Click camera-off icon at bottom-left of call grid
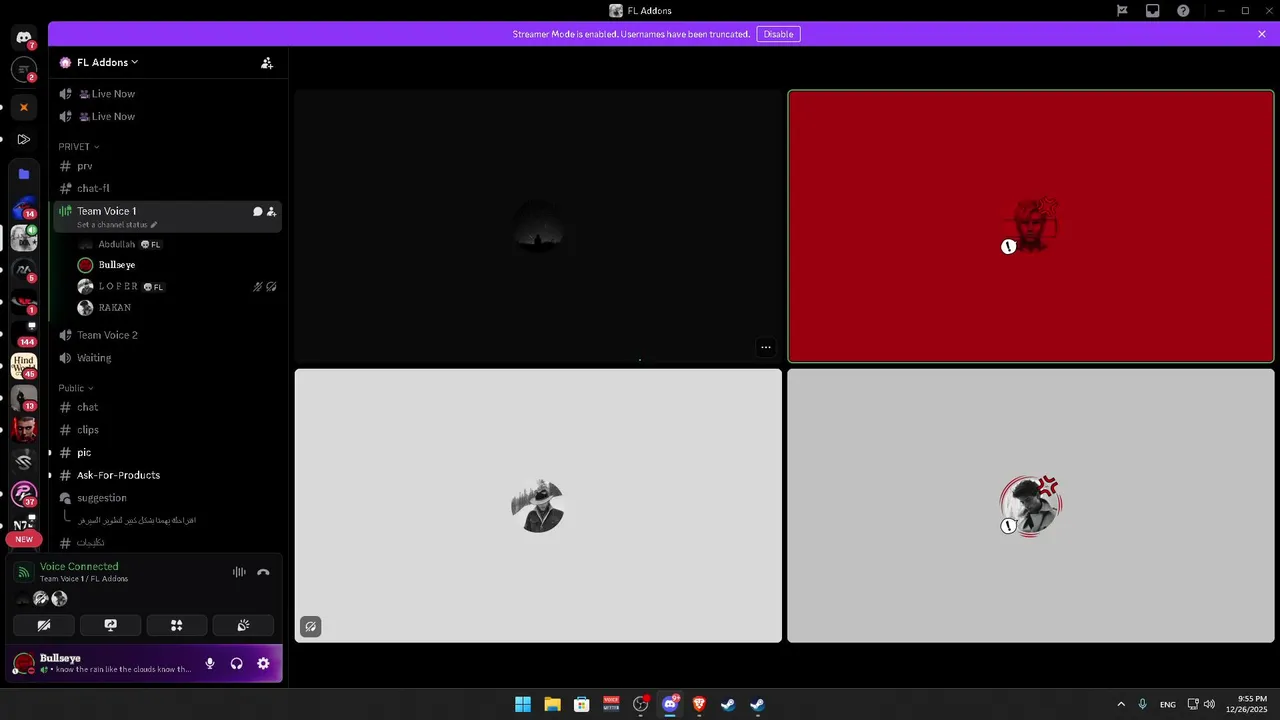The width and height of the screenshot is (1280, 720). coord(311,627)
